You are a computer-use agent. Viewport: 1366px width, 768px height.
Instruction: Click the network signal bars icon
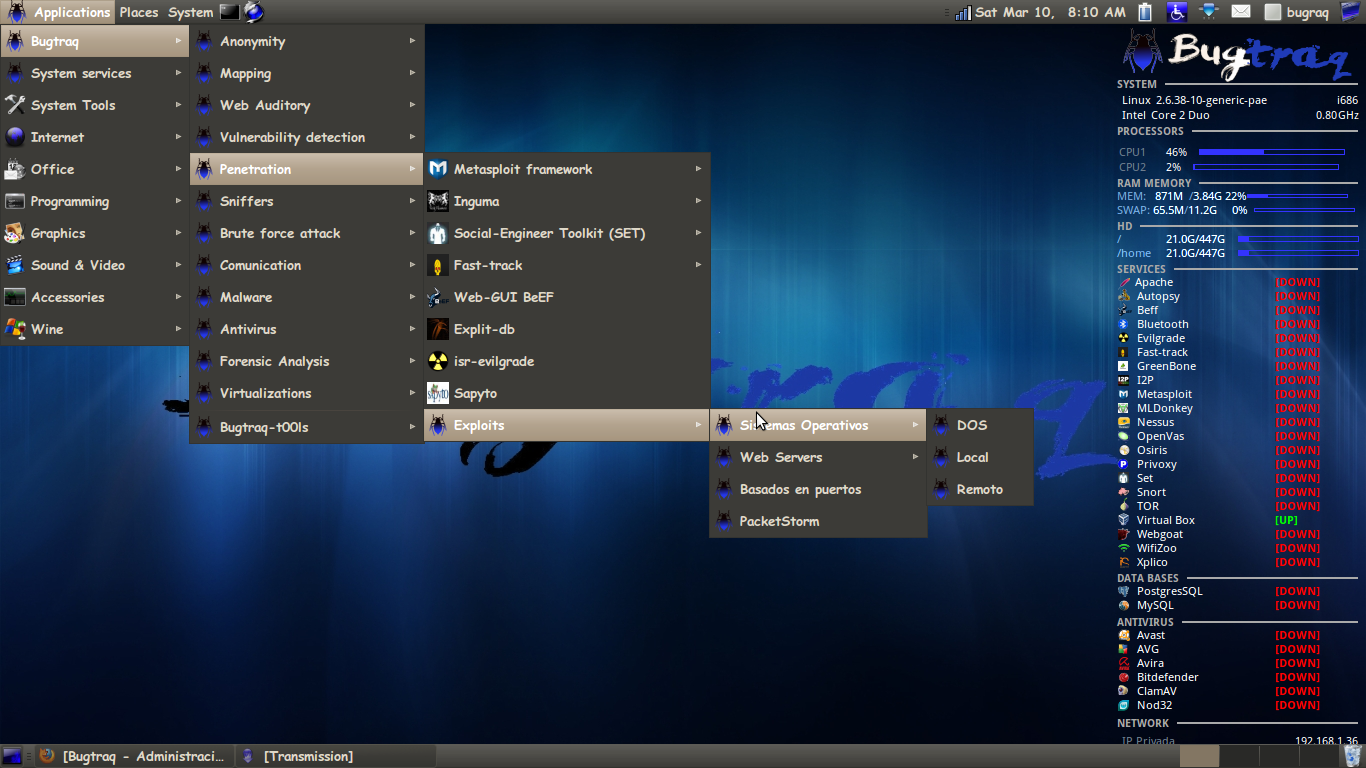pos(963,12)
